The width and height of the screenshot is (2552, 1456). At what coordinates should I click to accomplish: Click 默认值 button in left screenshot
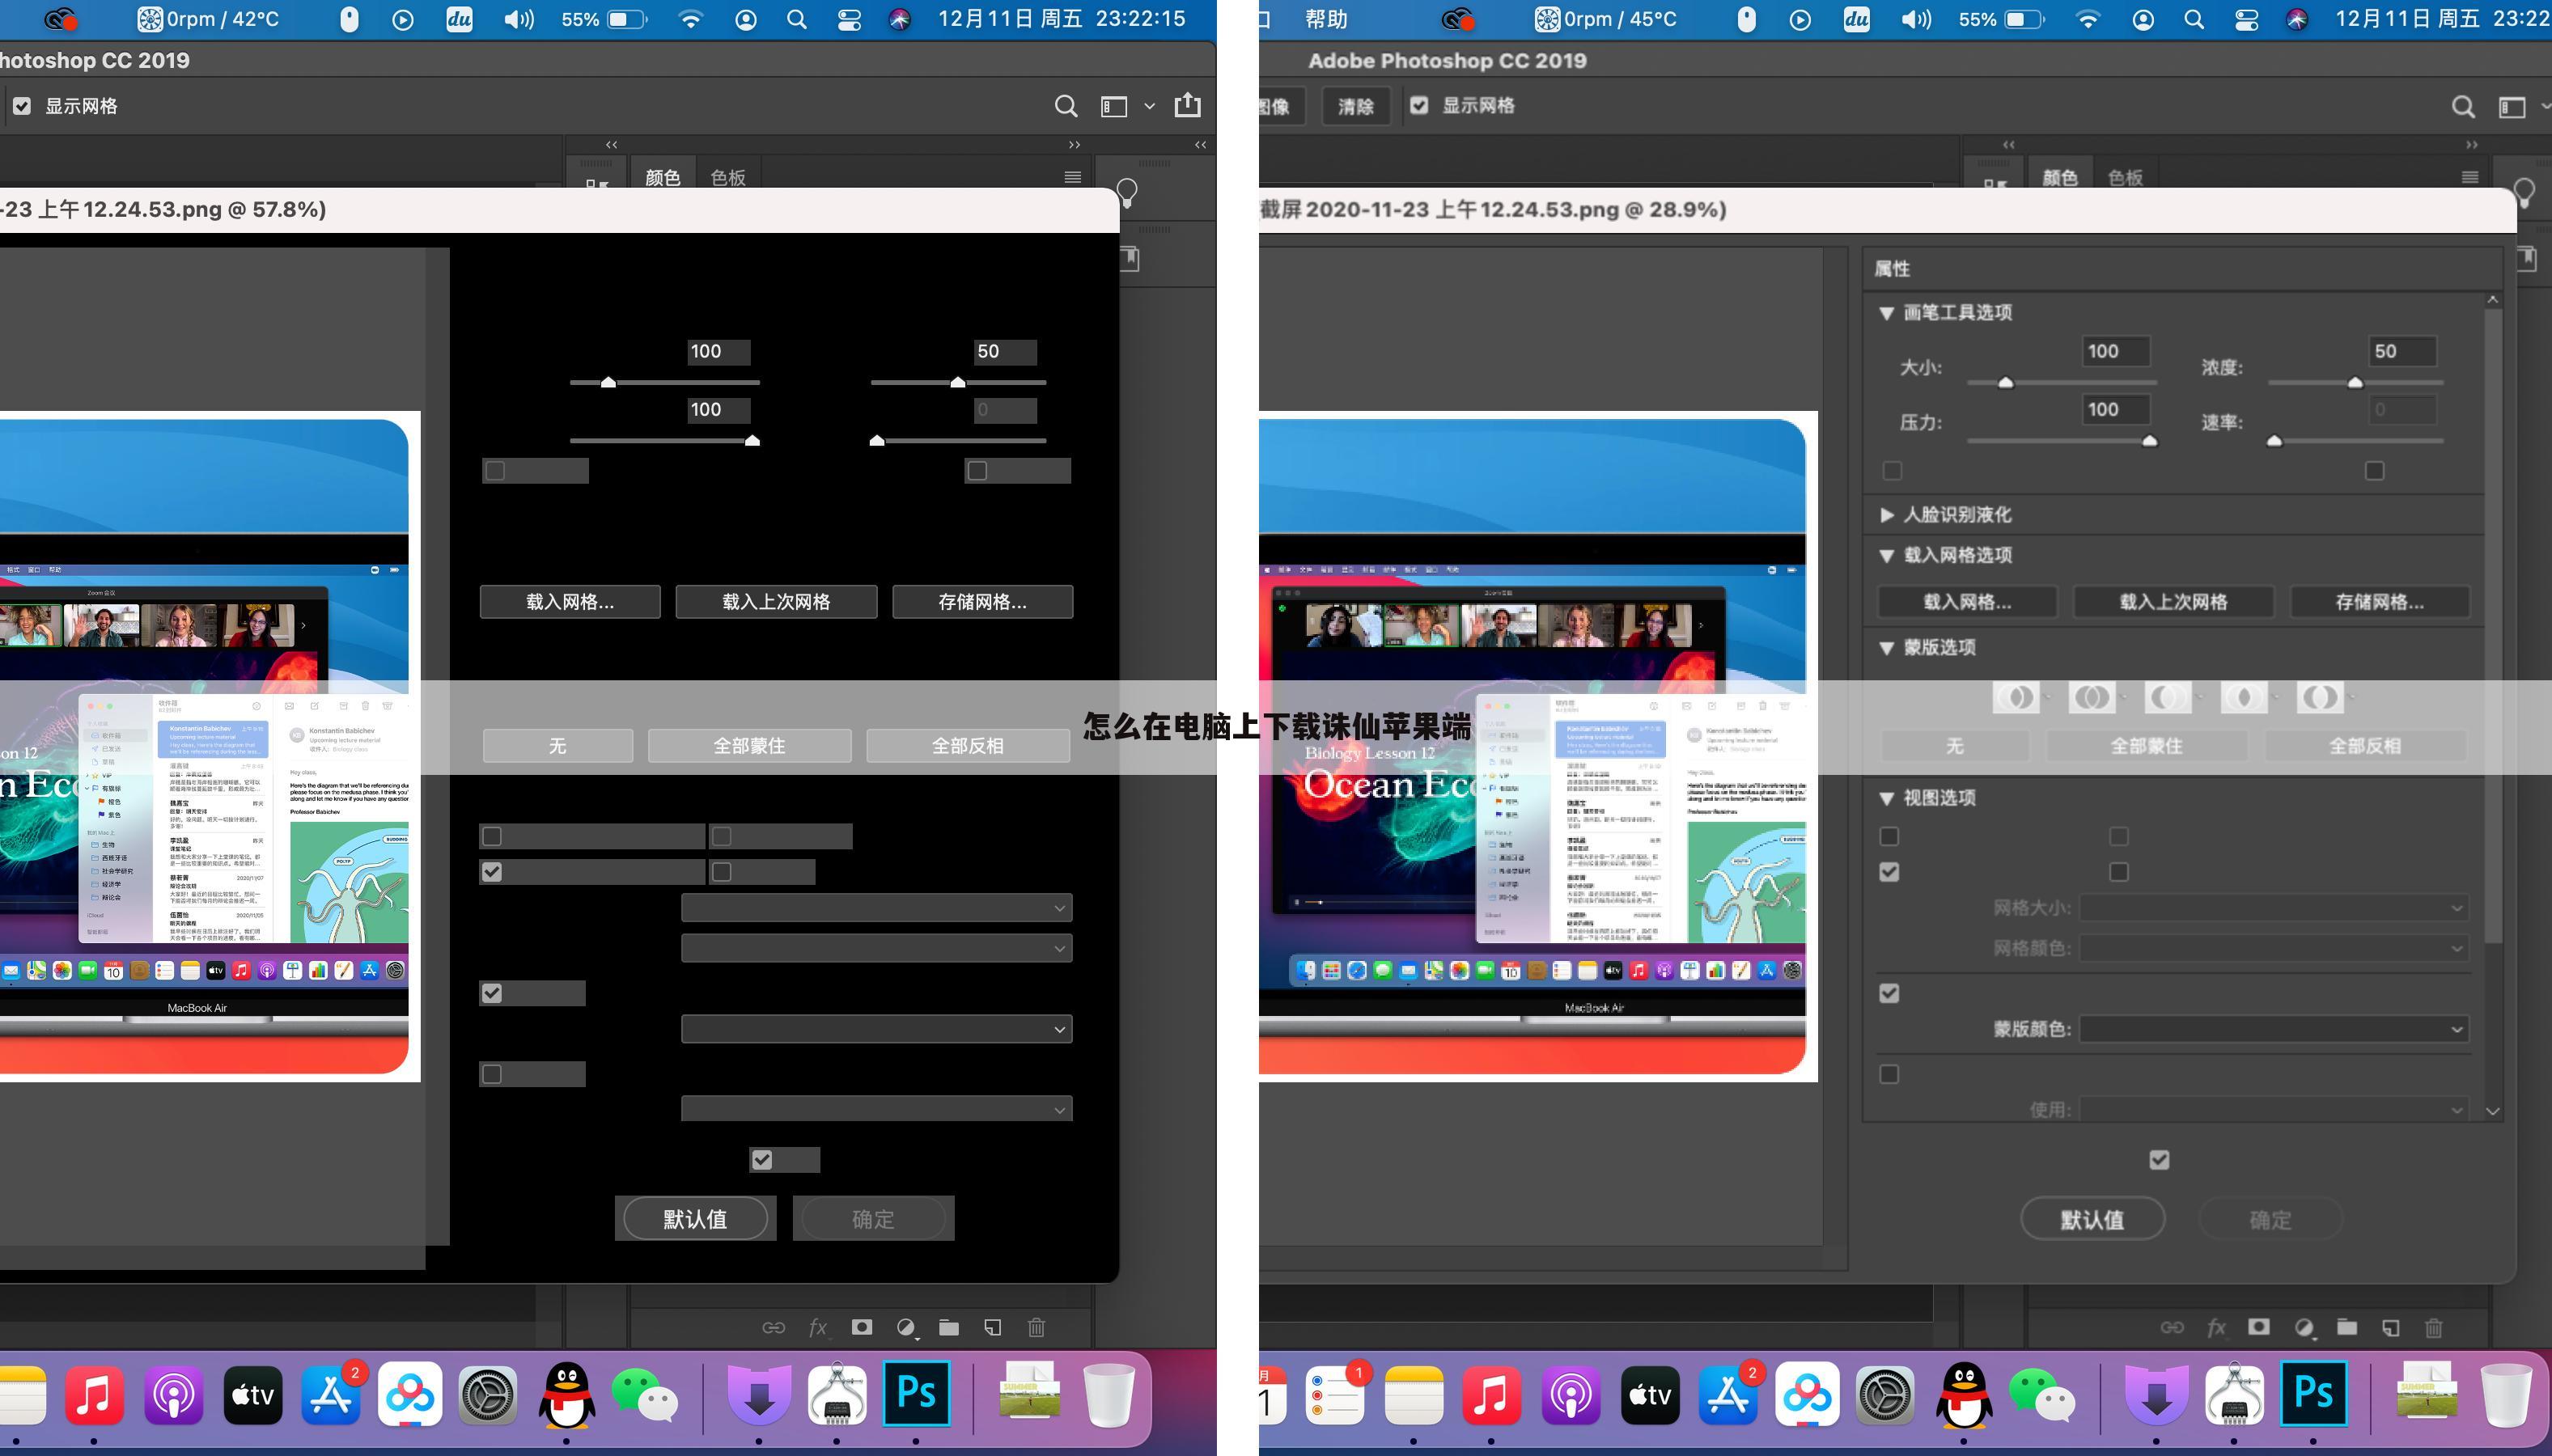[695, 1219]
